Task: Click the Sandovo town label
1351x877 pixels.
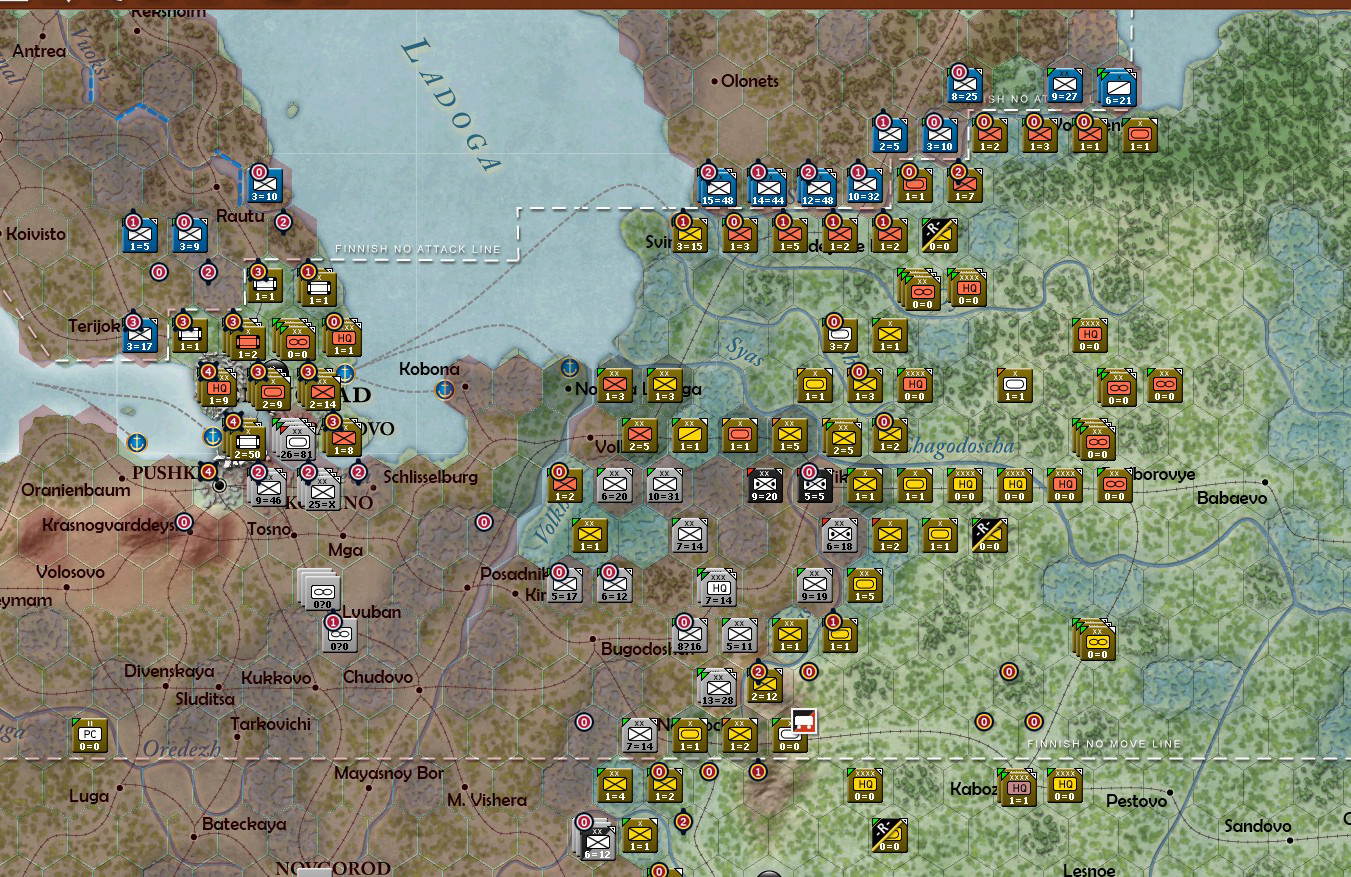Action: [1256, 826]
